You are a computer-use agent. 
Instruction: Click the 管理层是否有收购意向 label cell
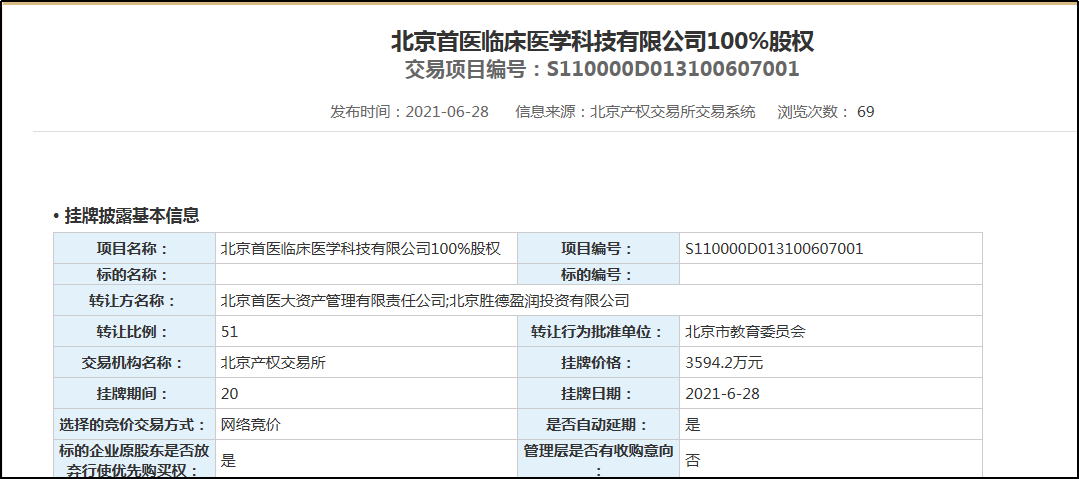(x=597, y=459)
